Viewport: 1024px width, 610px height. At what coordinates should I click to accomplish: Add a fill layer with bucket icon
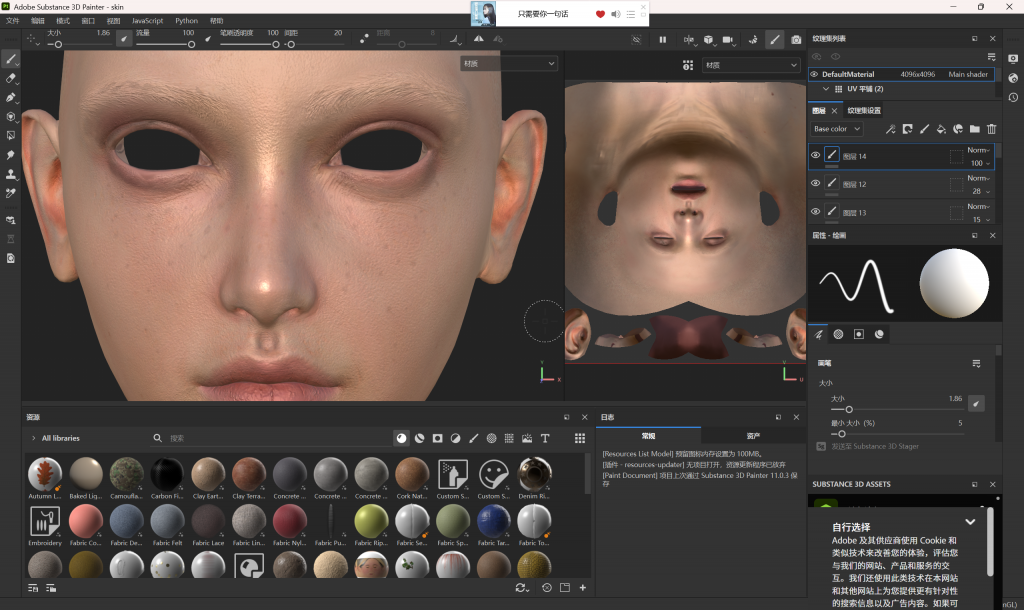tap(941, 129)
